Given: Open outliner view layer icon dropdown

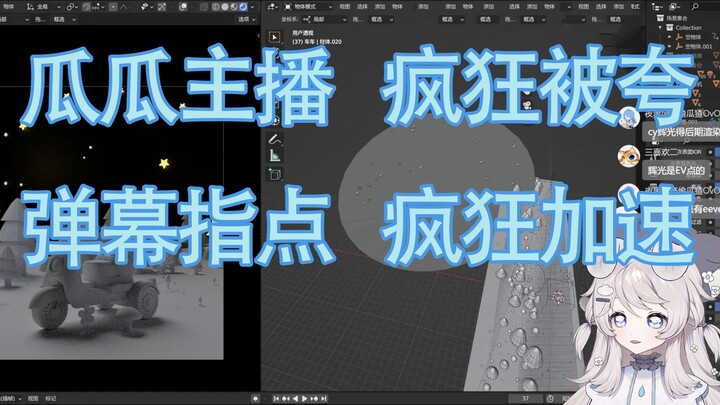Looking at the screenshot, I should (675, 7).
